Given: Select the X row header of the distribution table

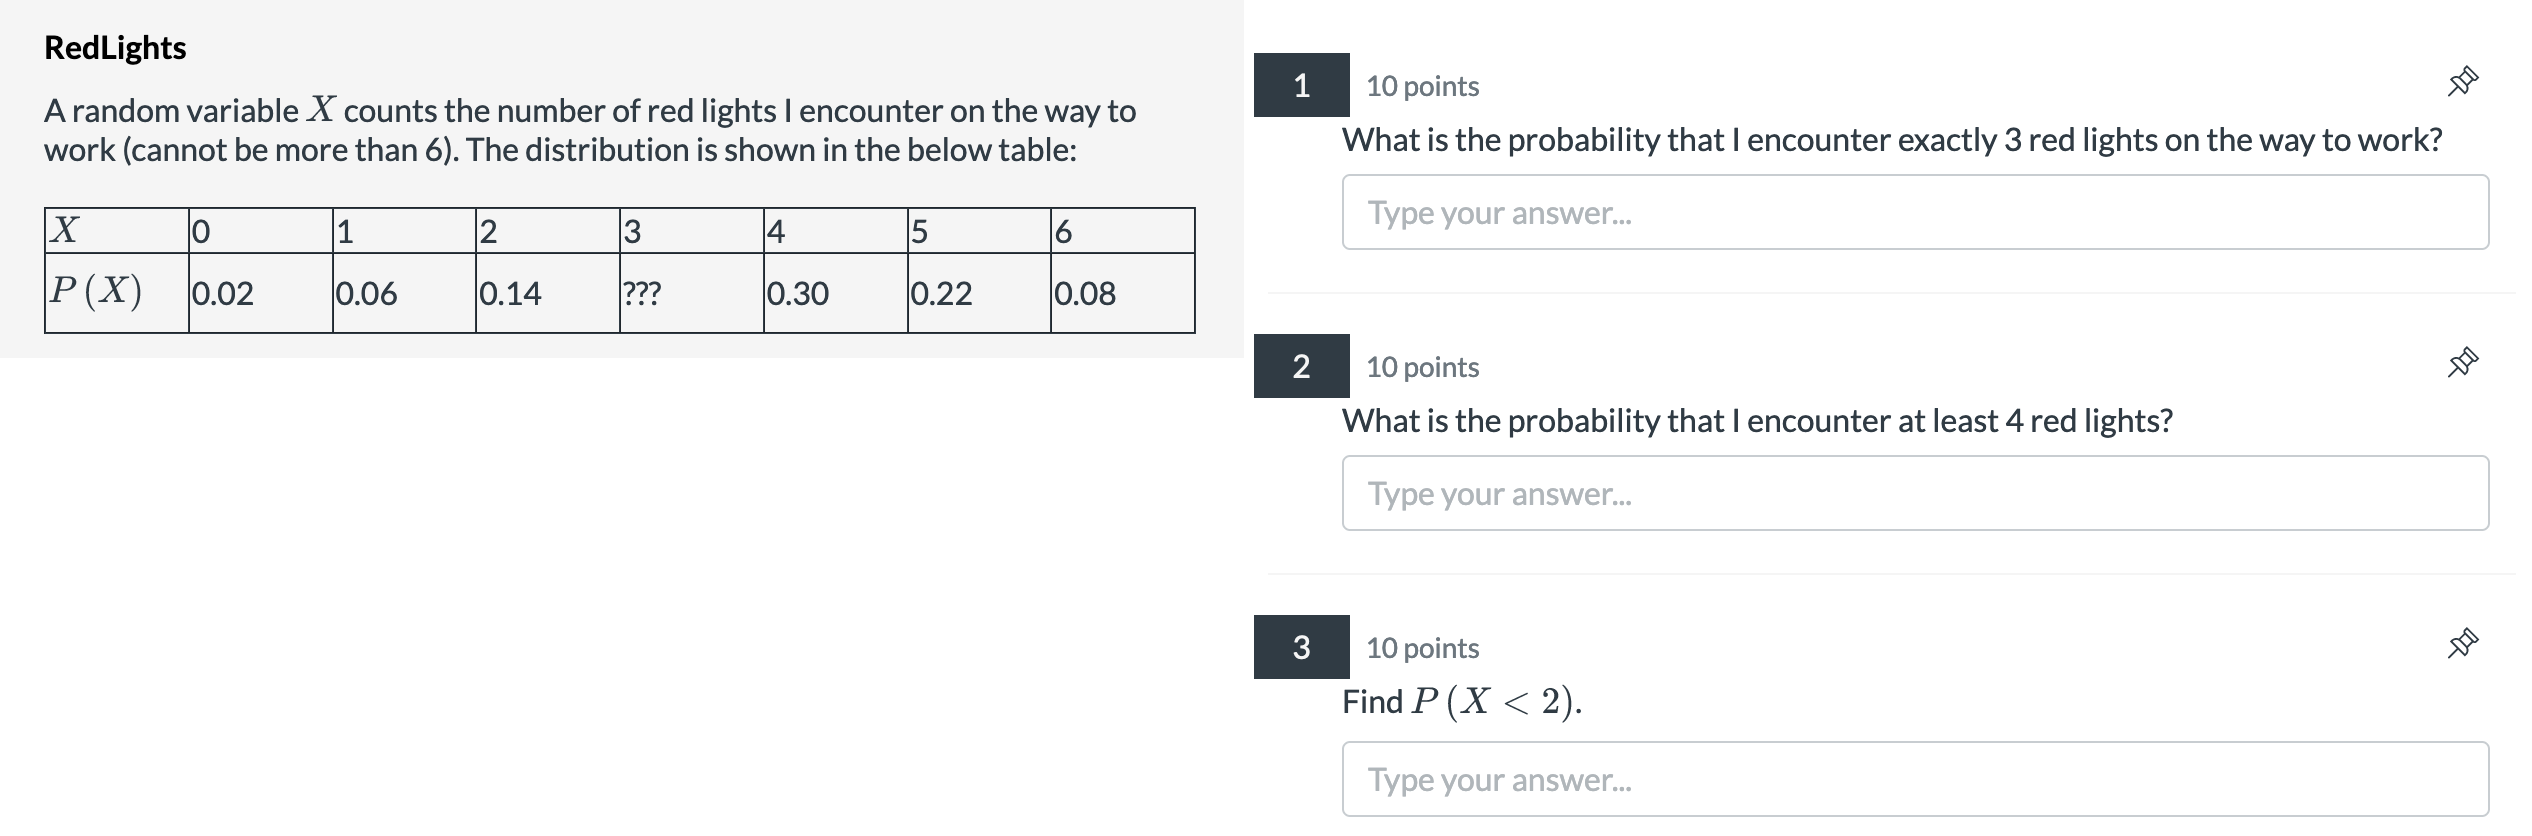Looking at the screenshot, I should coord(62,231).
